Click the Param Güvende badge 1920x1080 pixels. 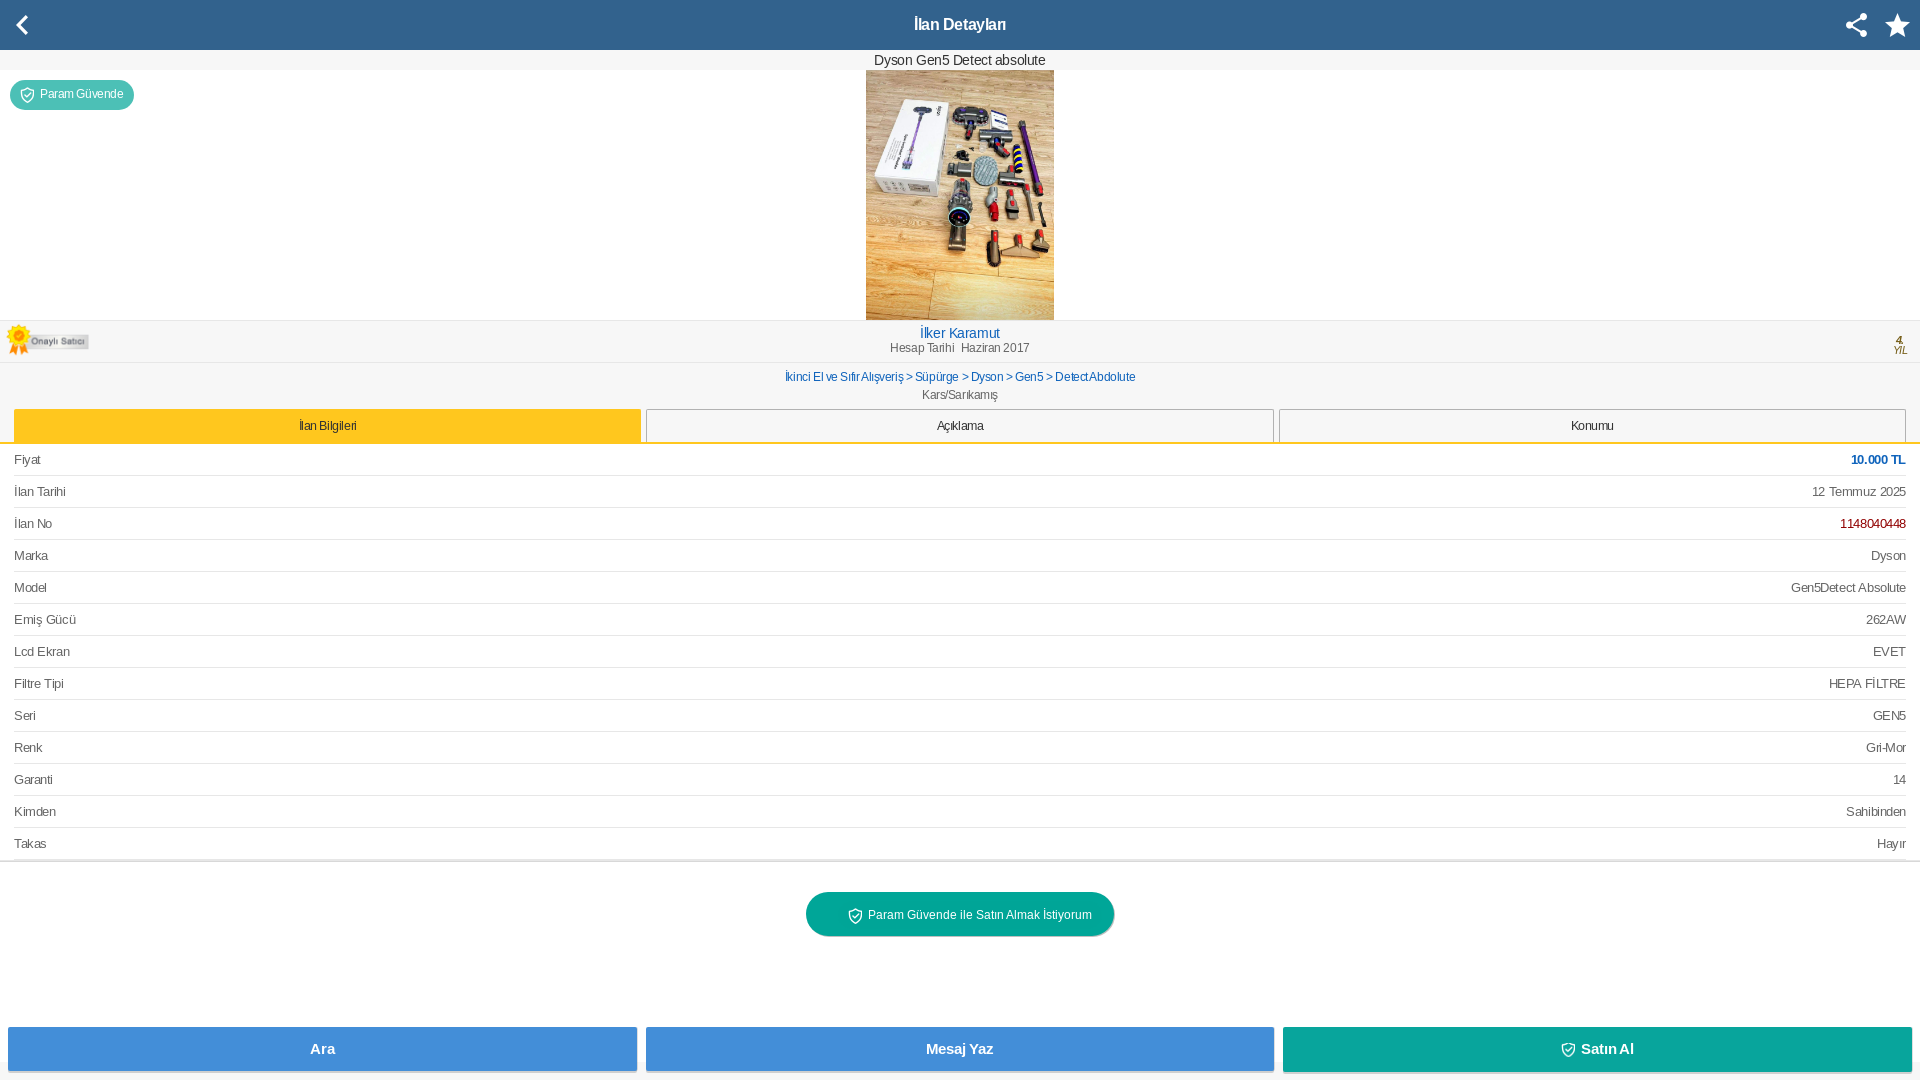(72, 95)
